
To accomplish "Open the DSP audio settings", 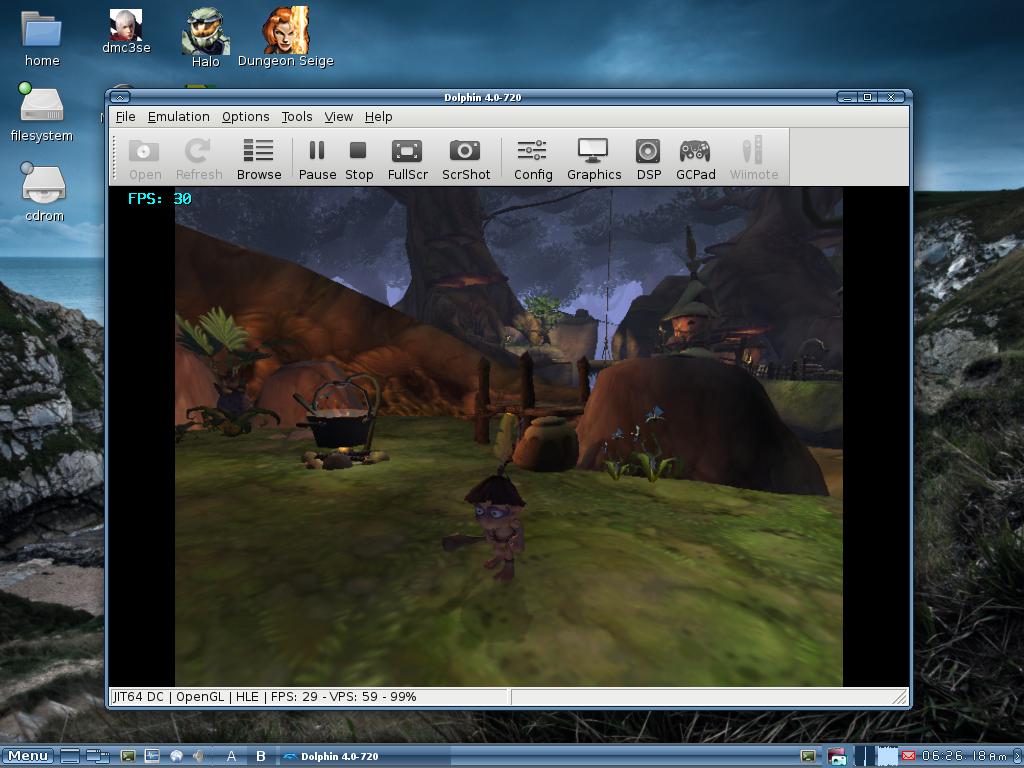I will click(x=648, y=158).
